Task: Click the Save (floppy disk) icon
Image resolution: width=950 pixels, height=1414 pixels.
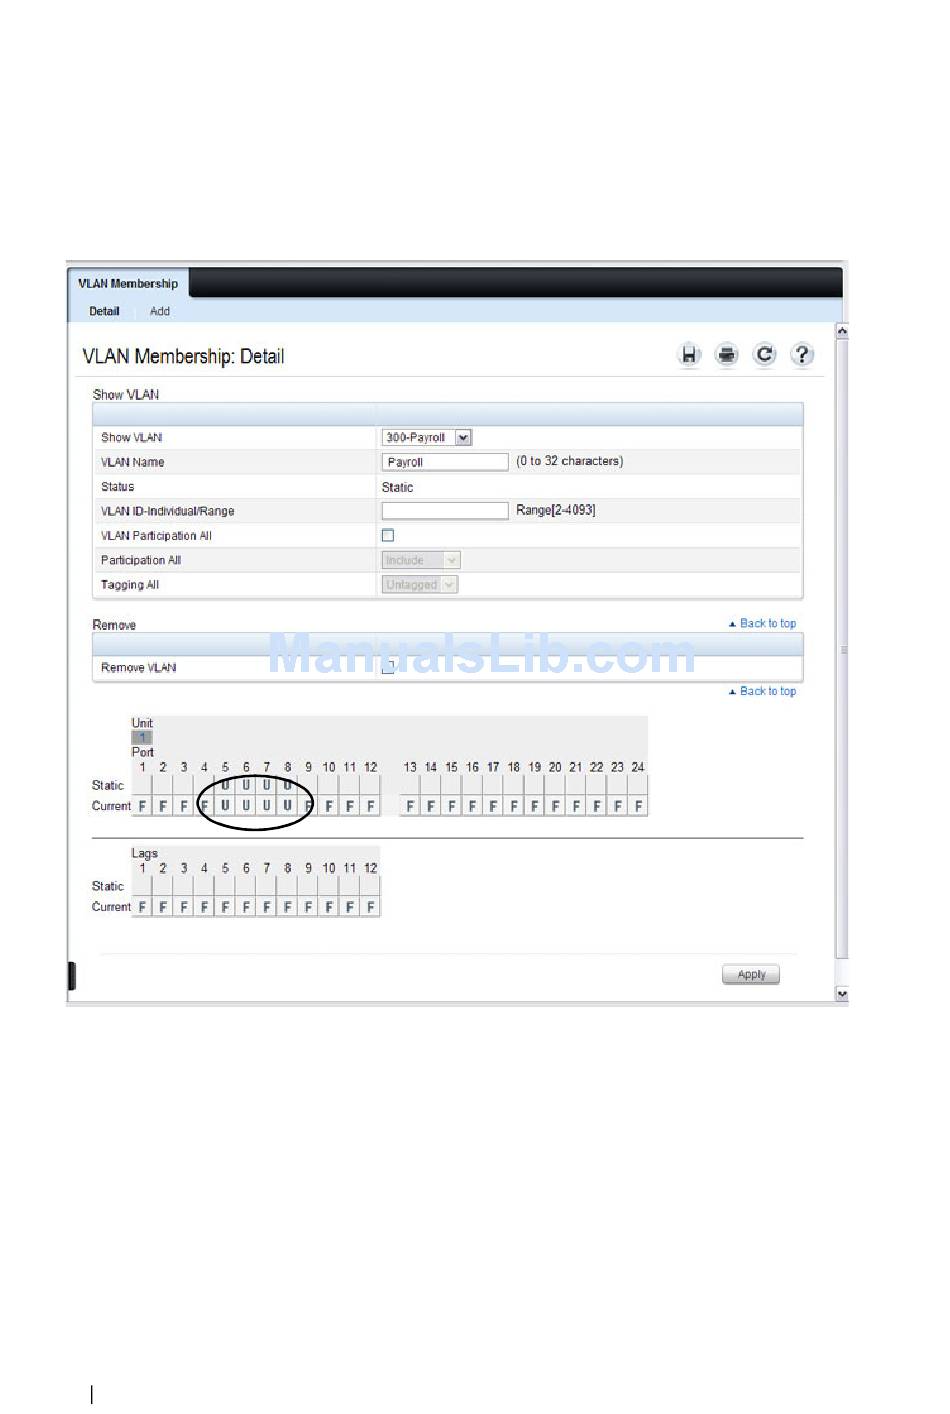Action: tap(689, 355)
